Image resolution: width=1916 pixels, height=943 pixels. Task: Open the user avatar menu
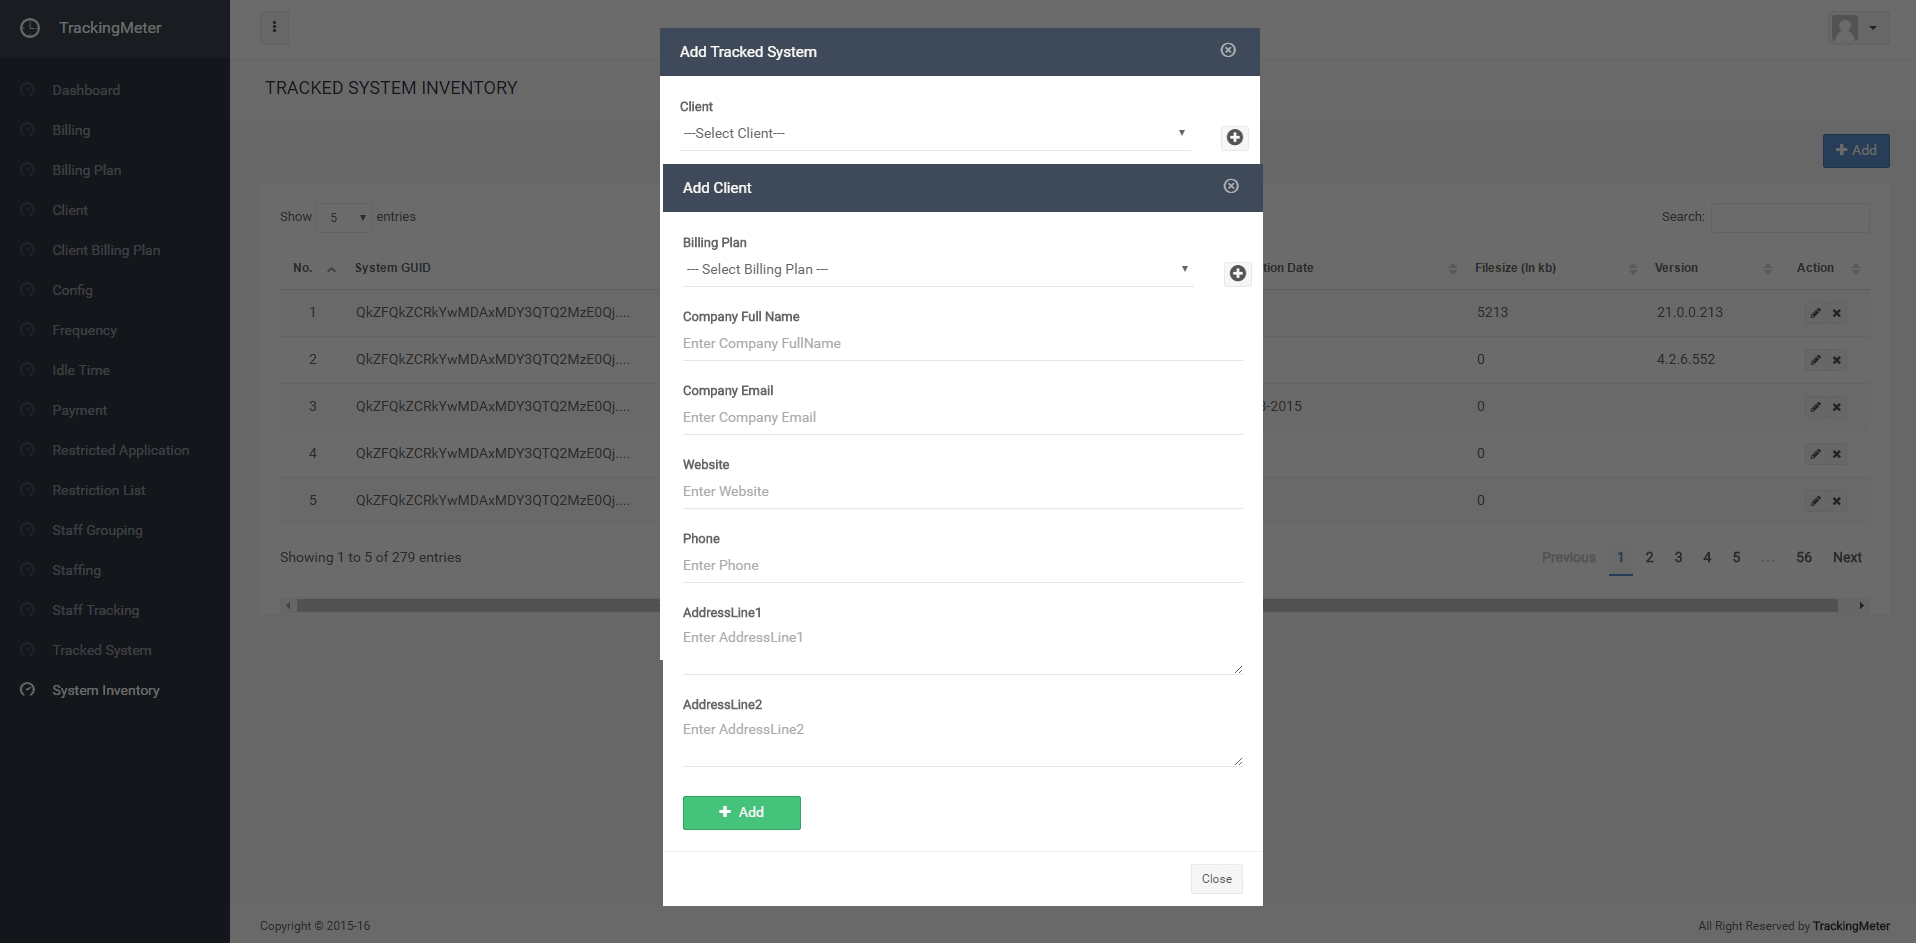point(1857,28)
